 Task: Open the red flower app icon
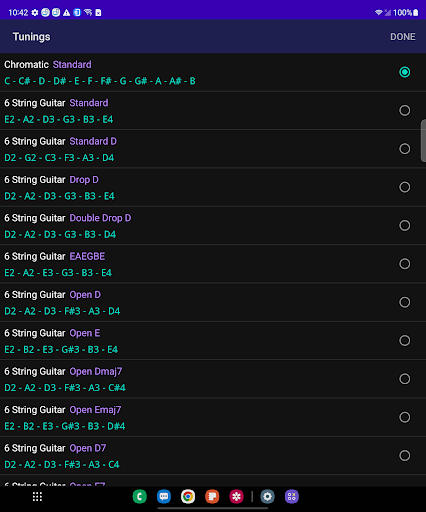(x=236, y=497)
